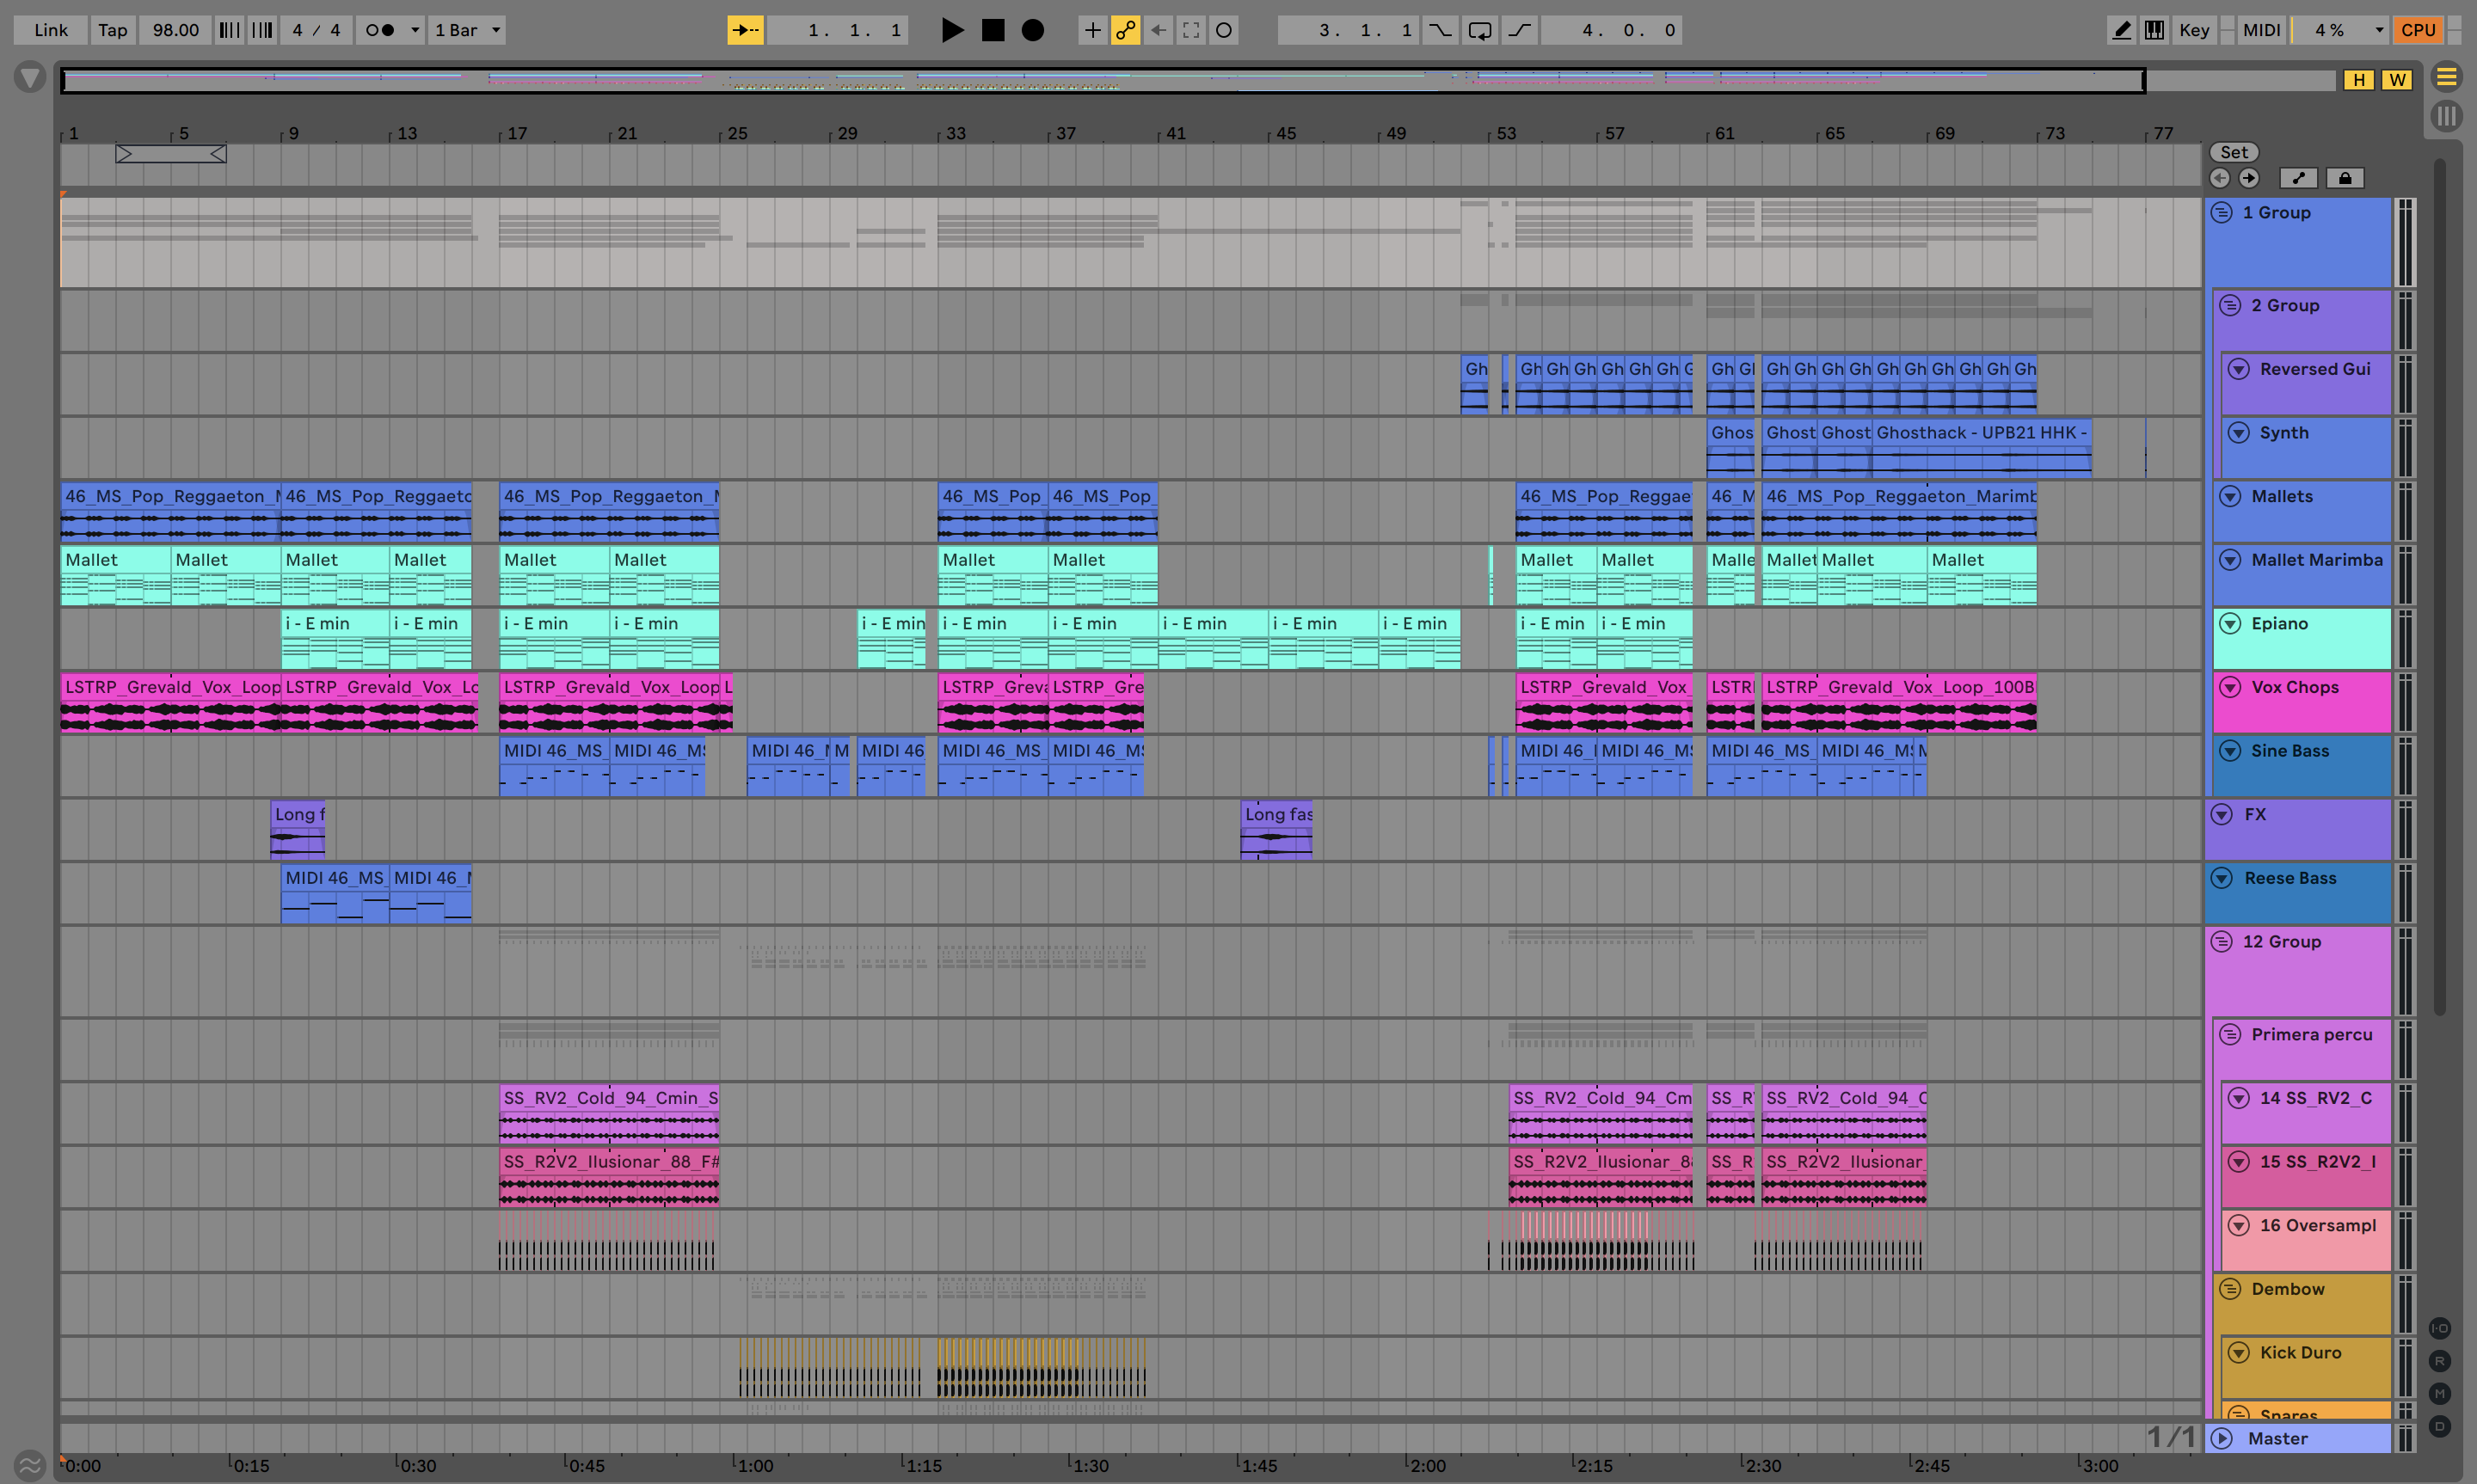Toggle the Detail view wave button

(x=30, y=1465)
